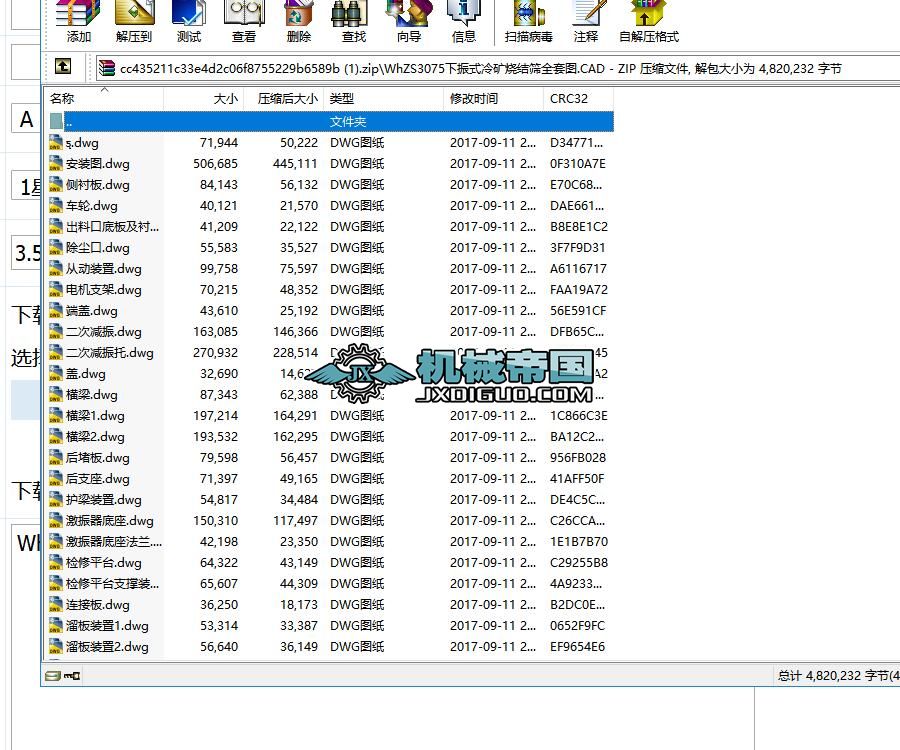This screenshot has height=750, width=900.
Task: Click the archive path address field
Action: pos(400,68)
